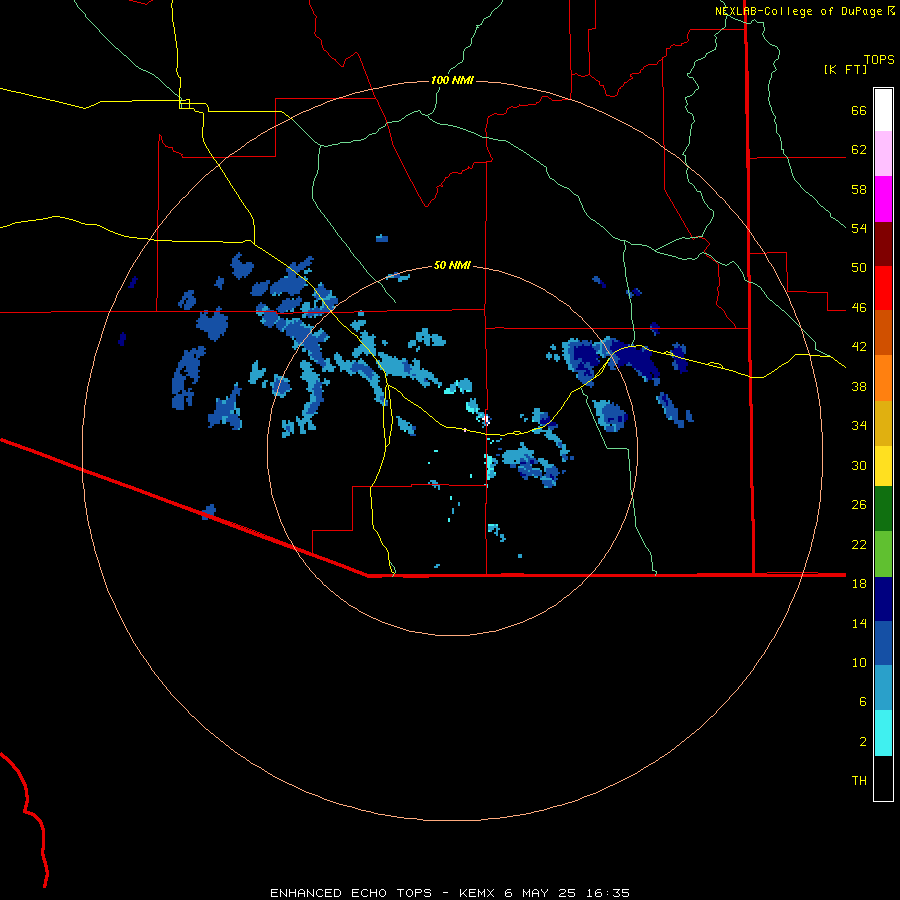
Task: Click the gold 34–38 legend swatch
Action: pyautogui.click(x=883, y=423)
